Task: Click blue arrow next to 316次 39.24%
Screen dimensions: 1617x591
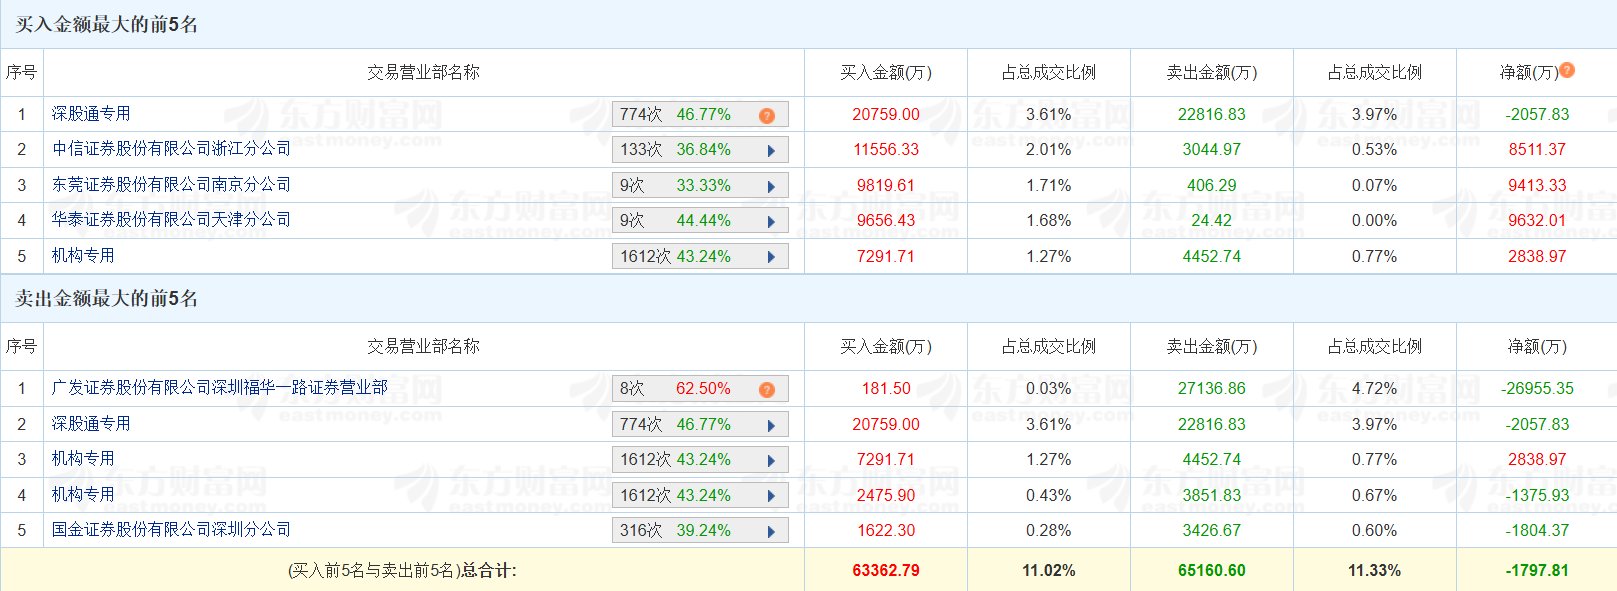Action: pyautogui.click(x=771, y=532)
